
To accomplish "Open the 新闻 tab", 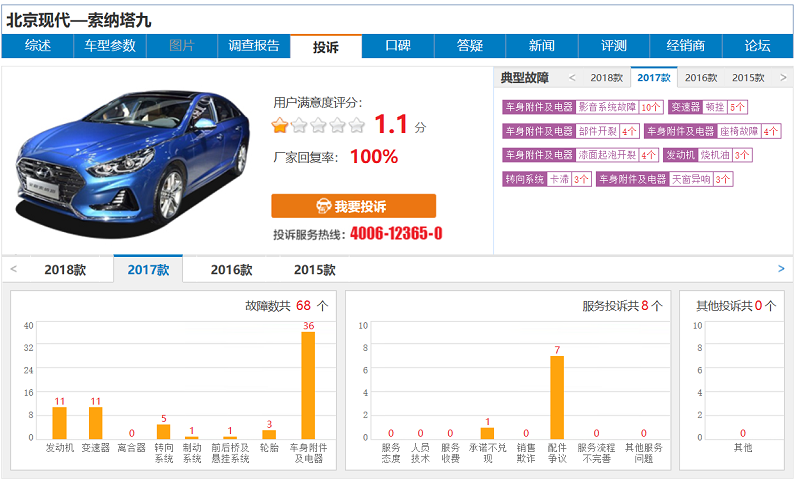I will 541,46.
